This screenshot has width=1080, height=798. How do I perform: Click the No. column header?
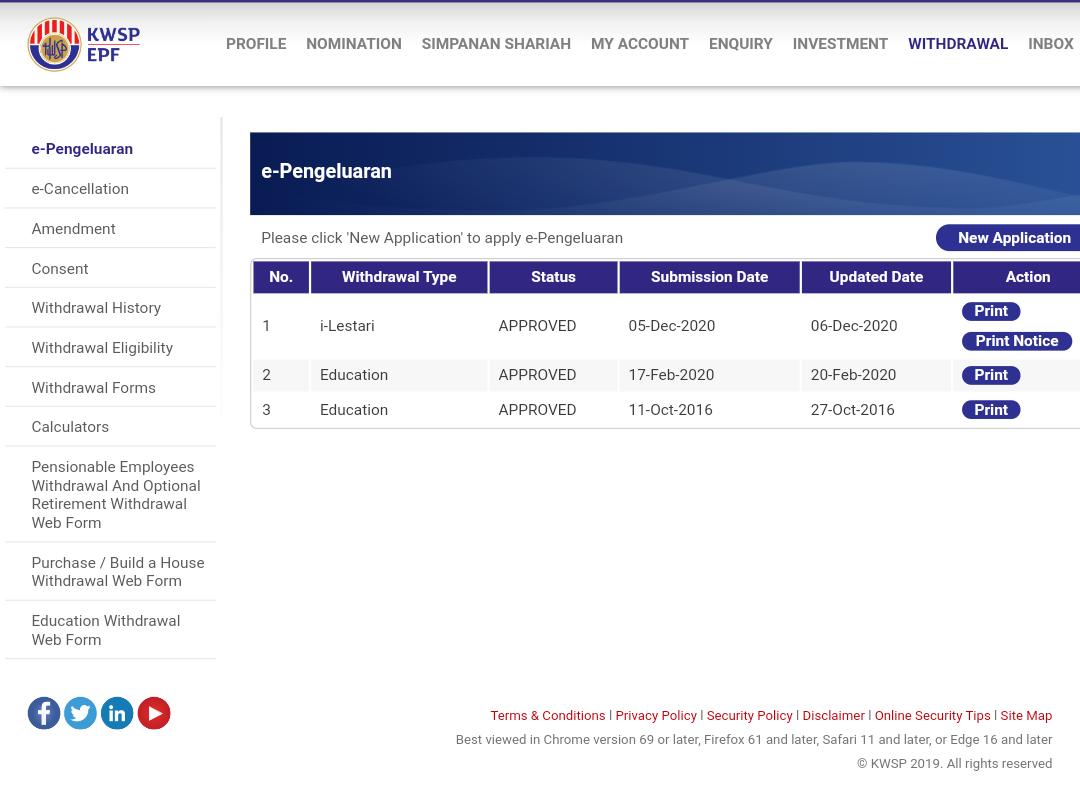(280, 277)
